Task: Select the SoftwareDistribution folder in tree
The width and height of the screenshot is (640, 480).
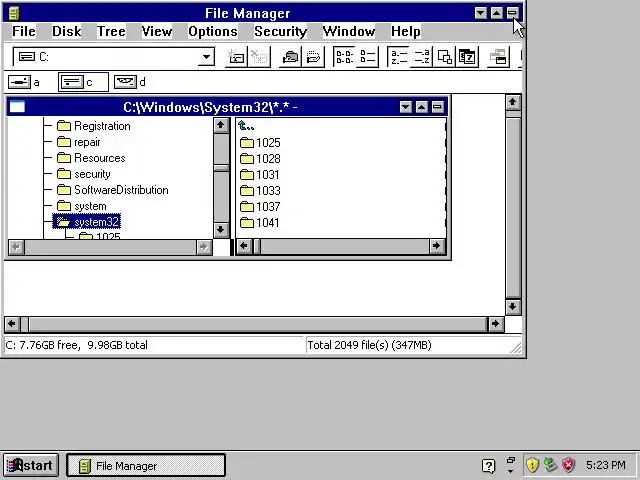Action: 113,190
